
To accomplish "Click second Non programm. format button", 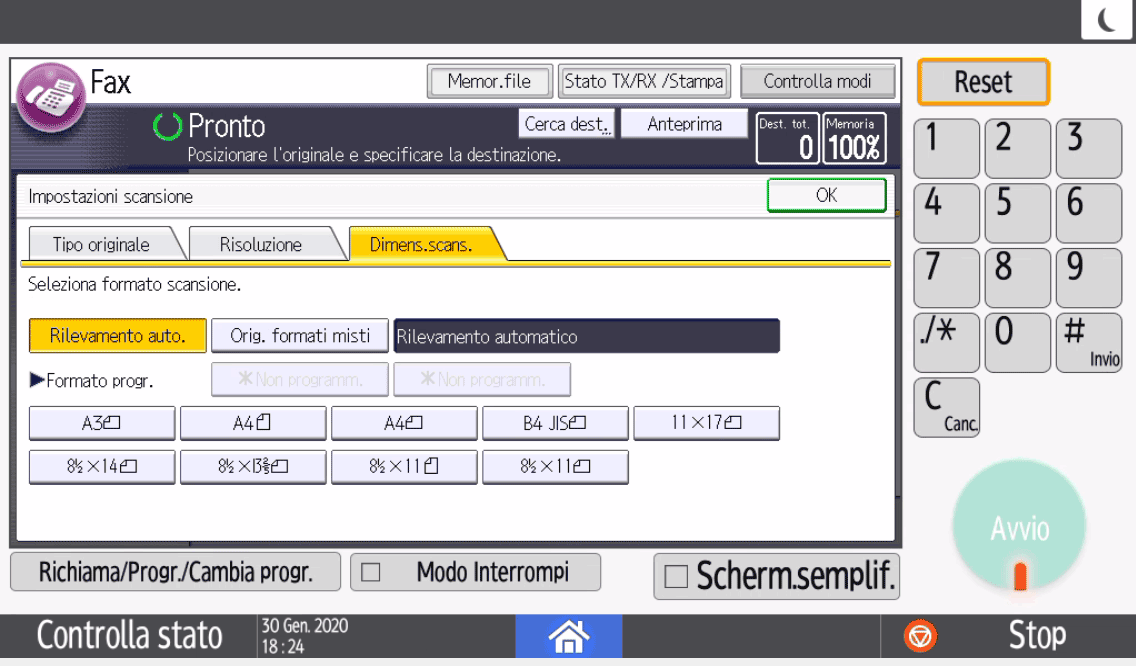I will pyautogui.click(x=482, y=380).
